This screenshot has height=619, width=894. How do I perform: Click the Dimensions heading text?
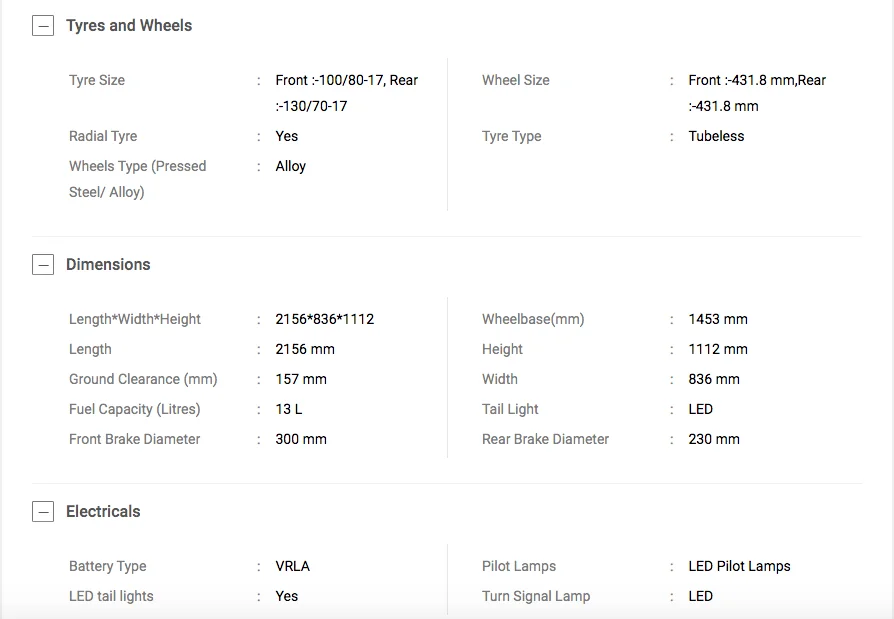pos(108,265)
